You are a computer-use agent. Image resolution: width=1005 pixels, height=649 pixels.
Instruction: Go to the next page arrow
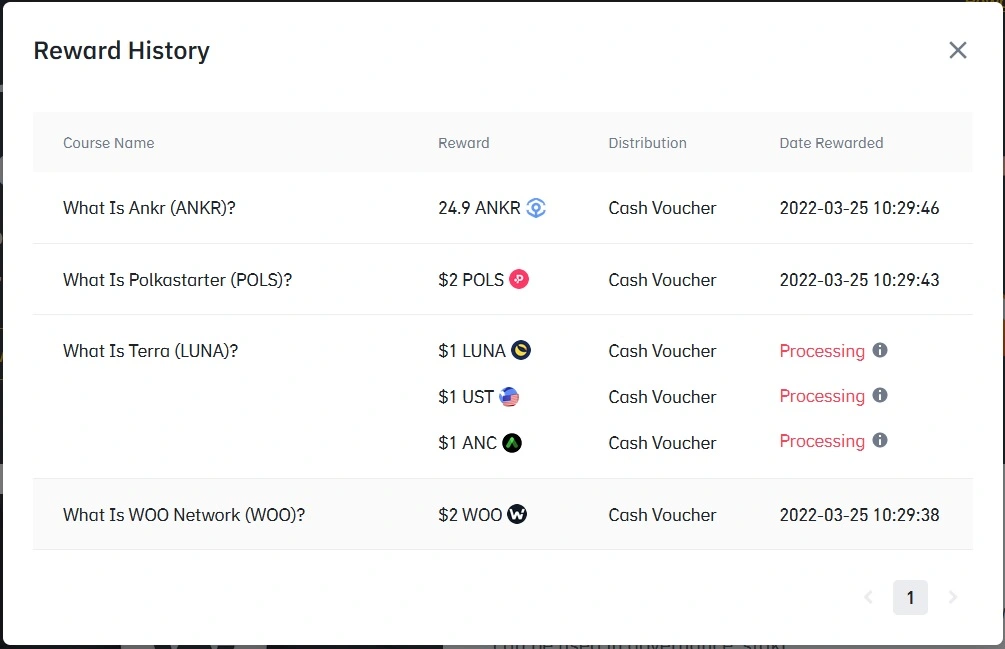tap(952, 597)
